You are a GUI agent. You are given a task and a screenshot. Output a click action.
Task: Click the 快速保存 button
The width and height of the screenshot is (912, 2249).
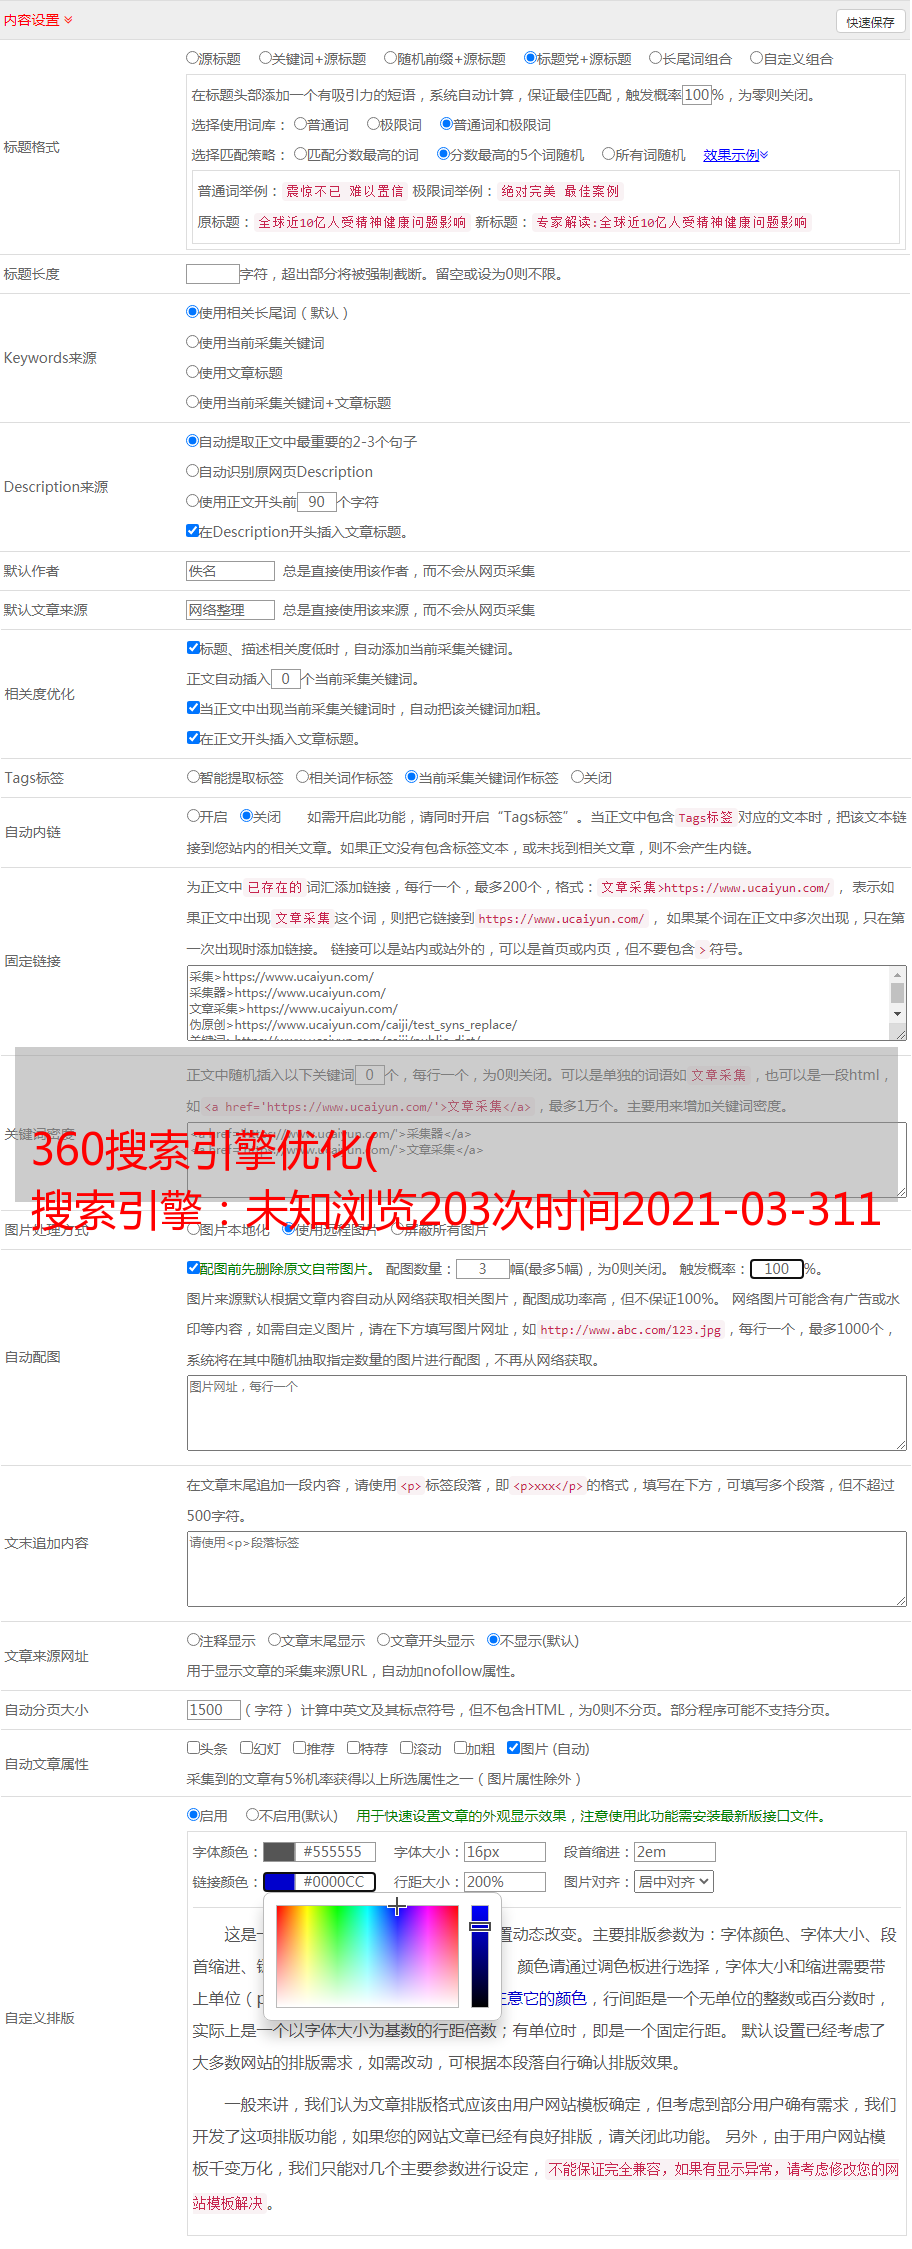coord(870,22)
